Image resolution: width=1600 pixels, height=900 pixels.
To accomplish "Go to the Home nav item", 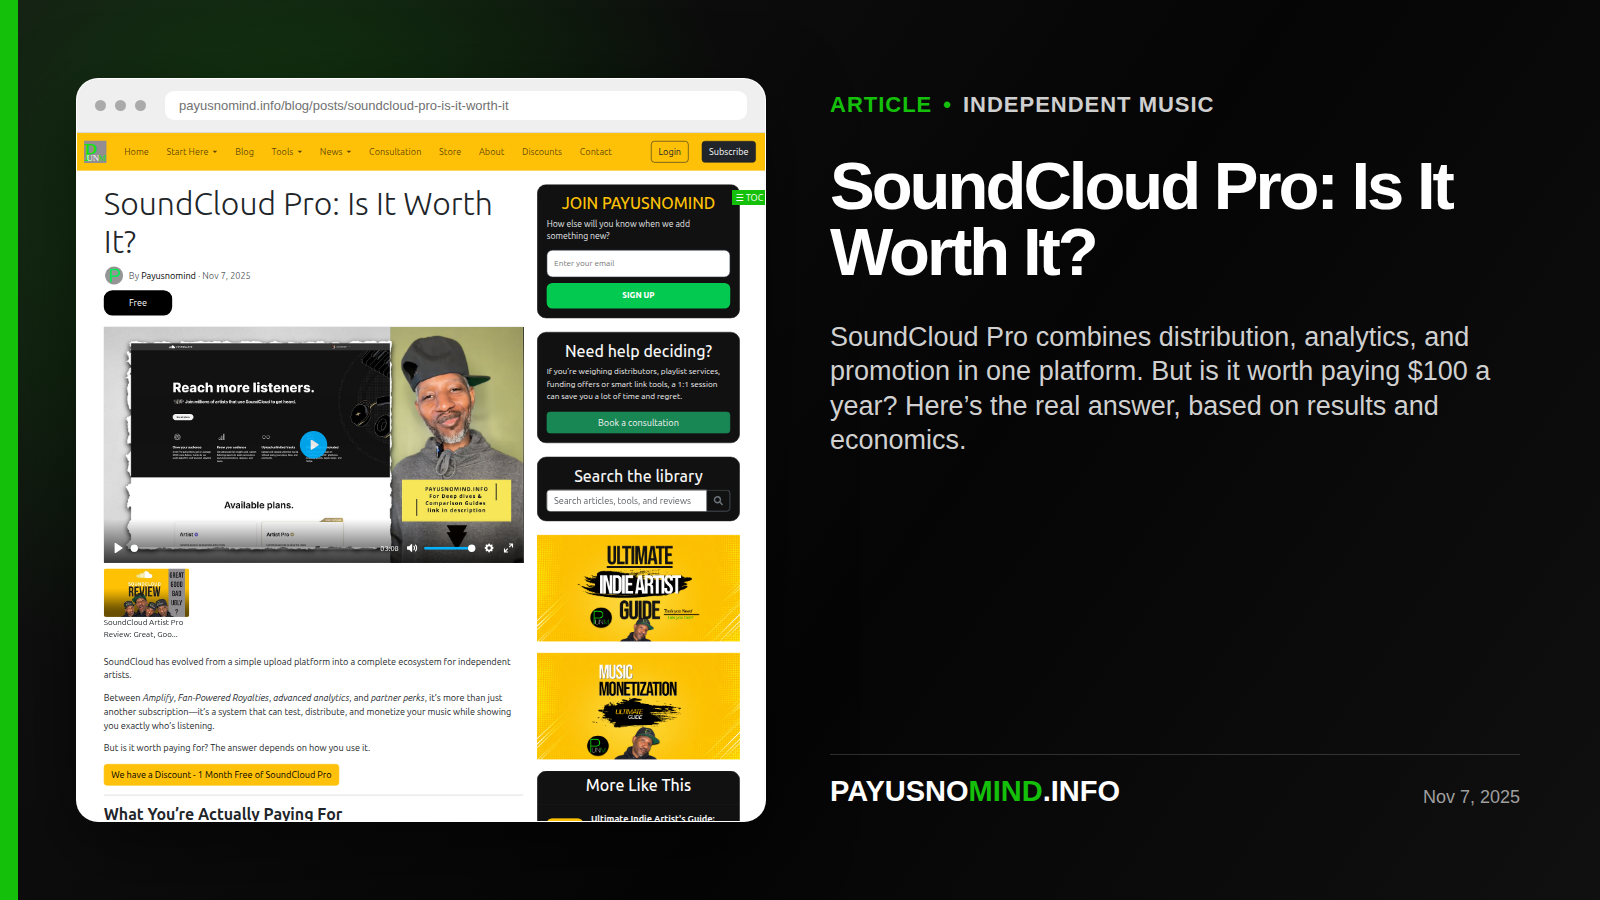I will click(x=136, y=152).
